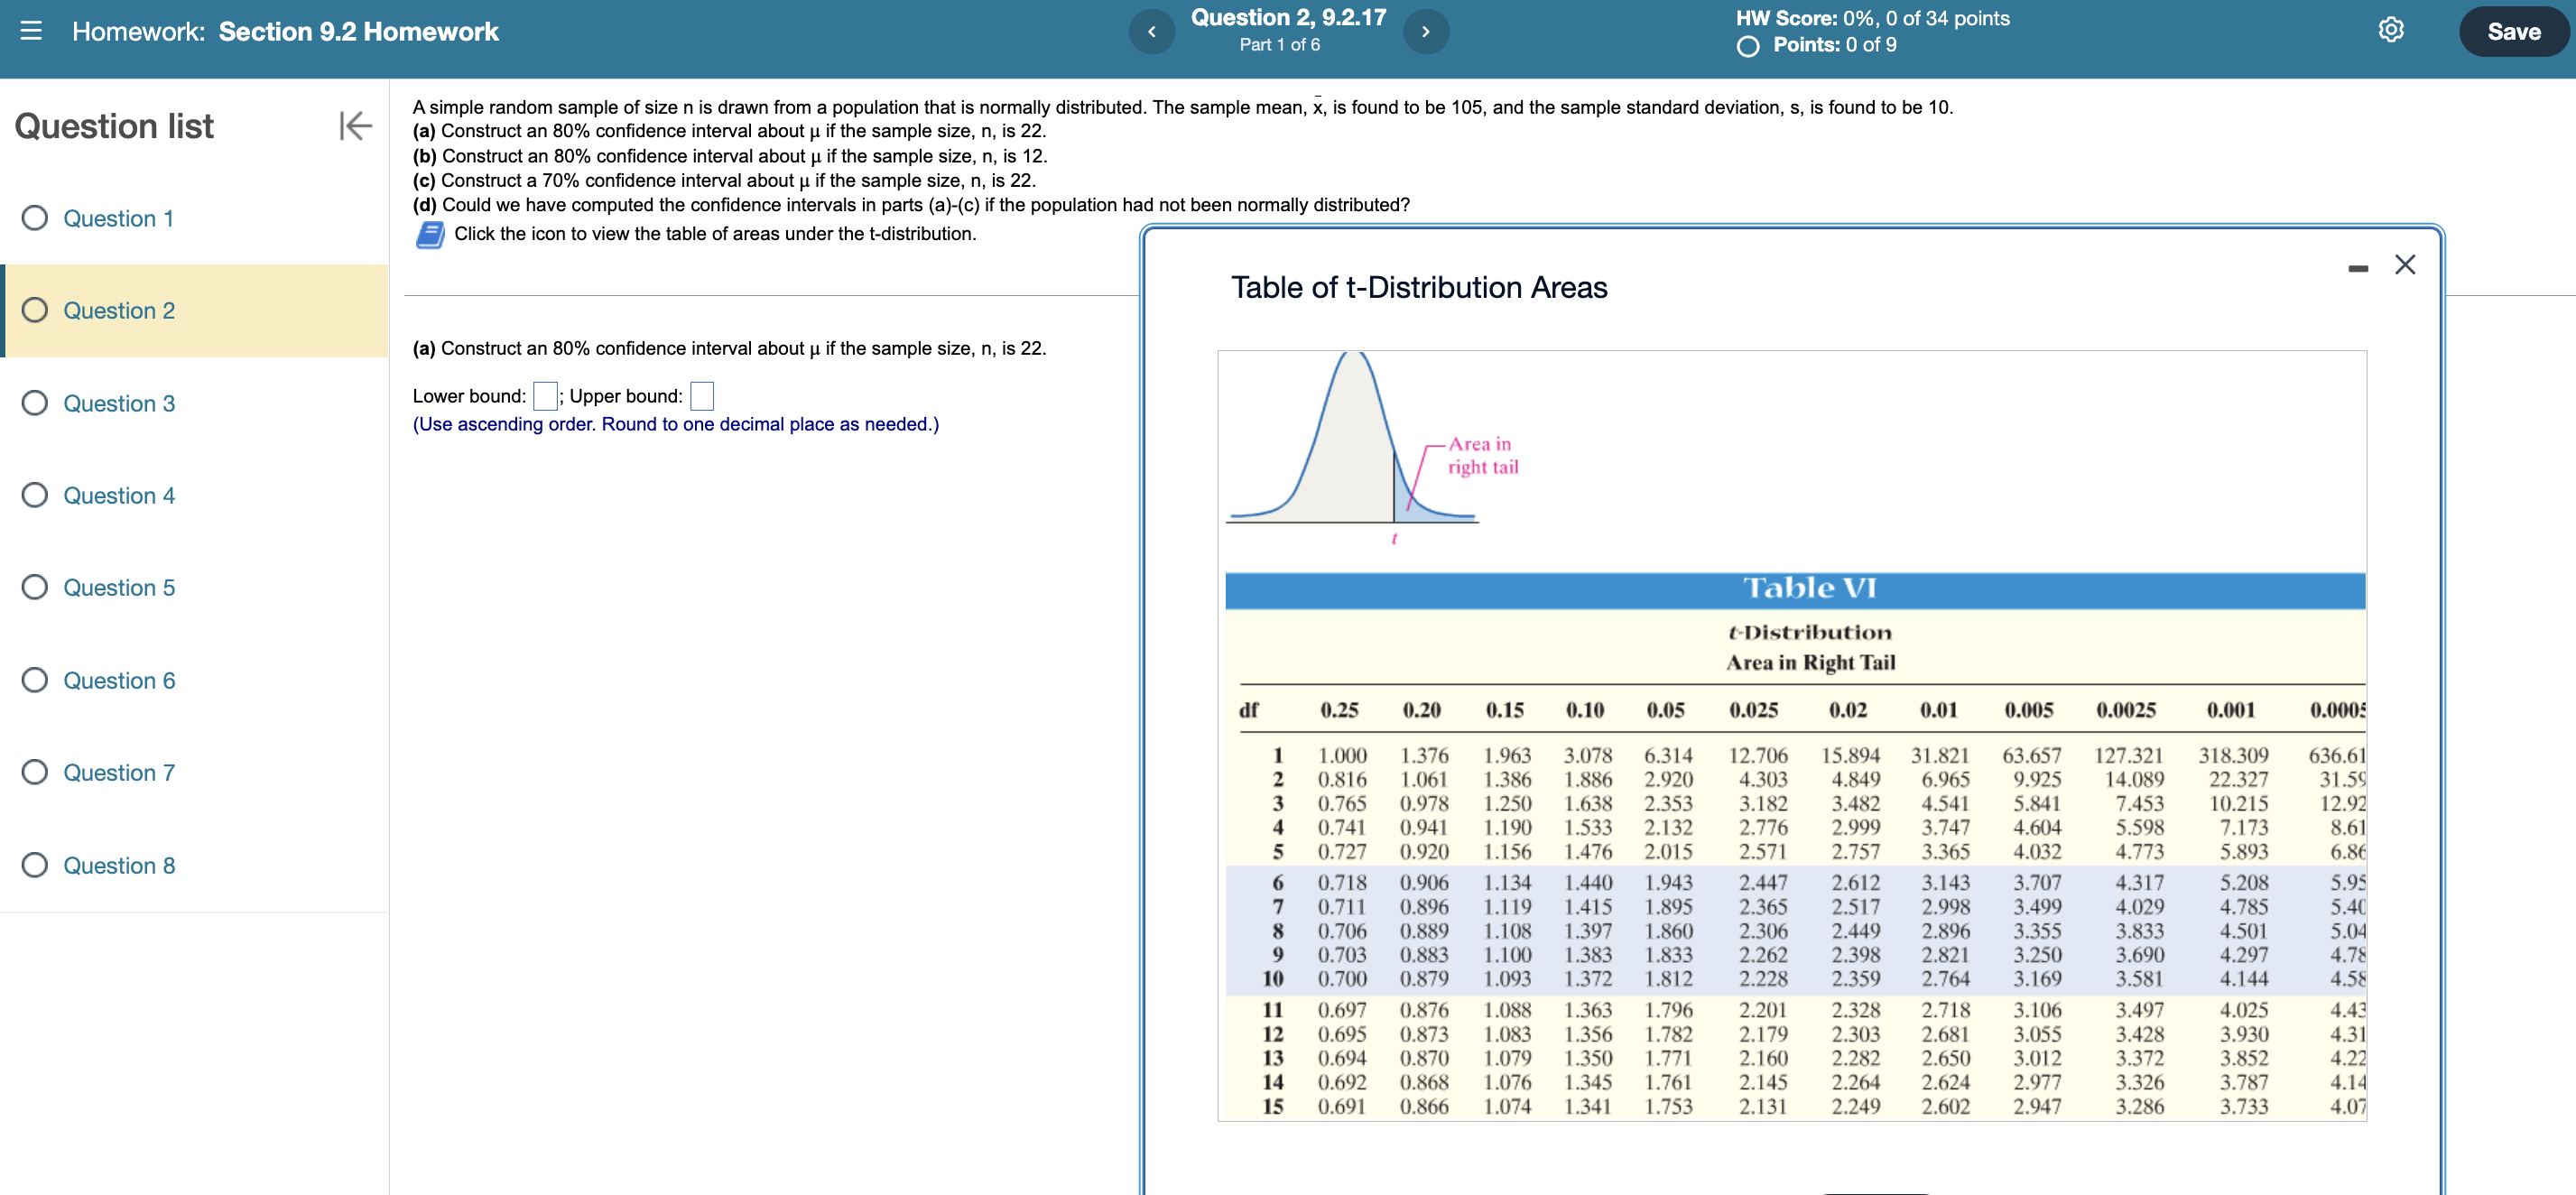Open the hamburger navigation menu
The image size is (2576, 1195).
[31, 30]
